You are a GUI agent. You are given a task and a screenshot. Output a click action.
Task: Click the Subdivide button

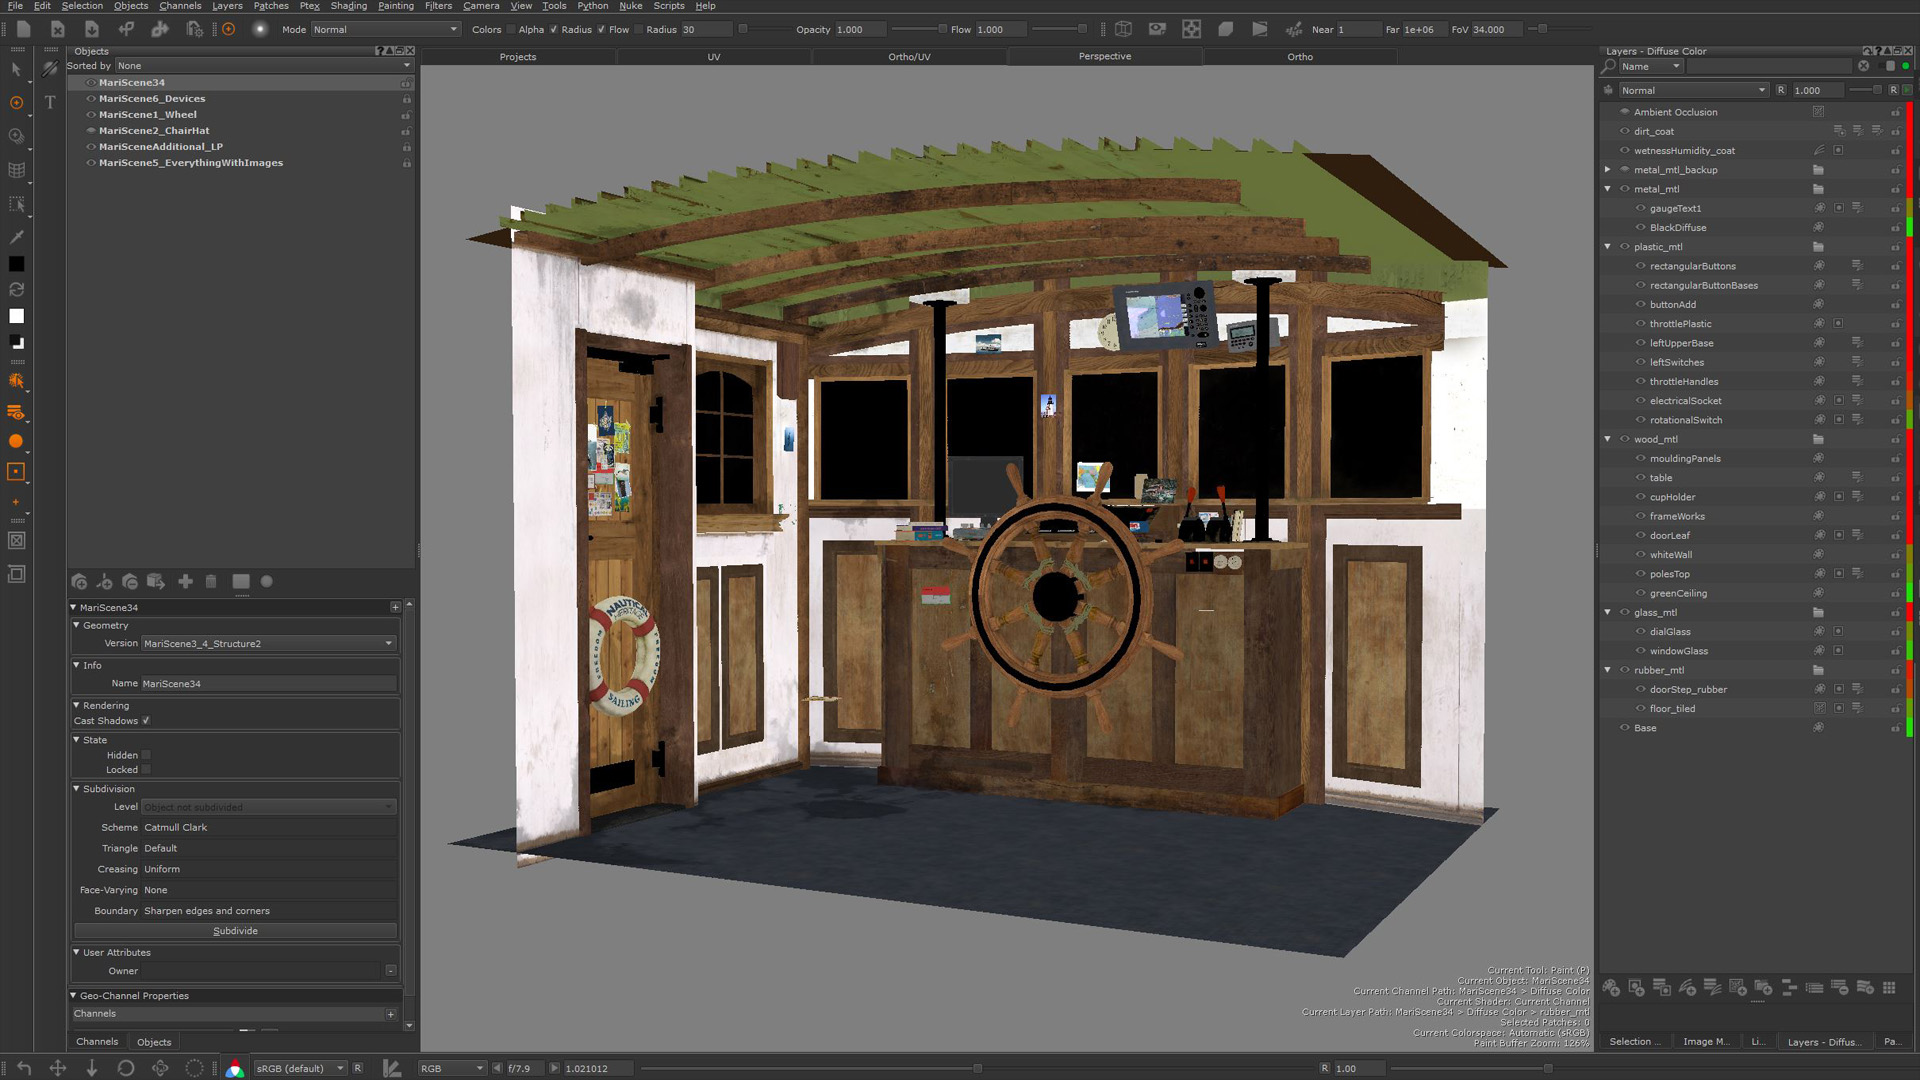235,931
